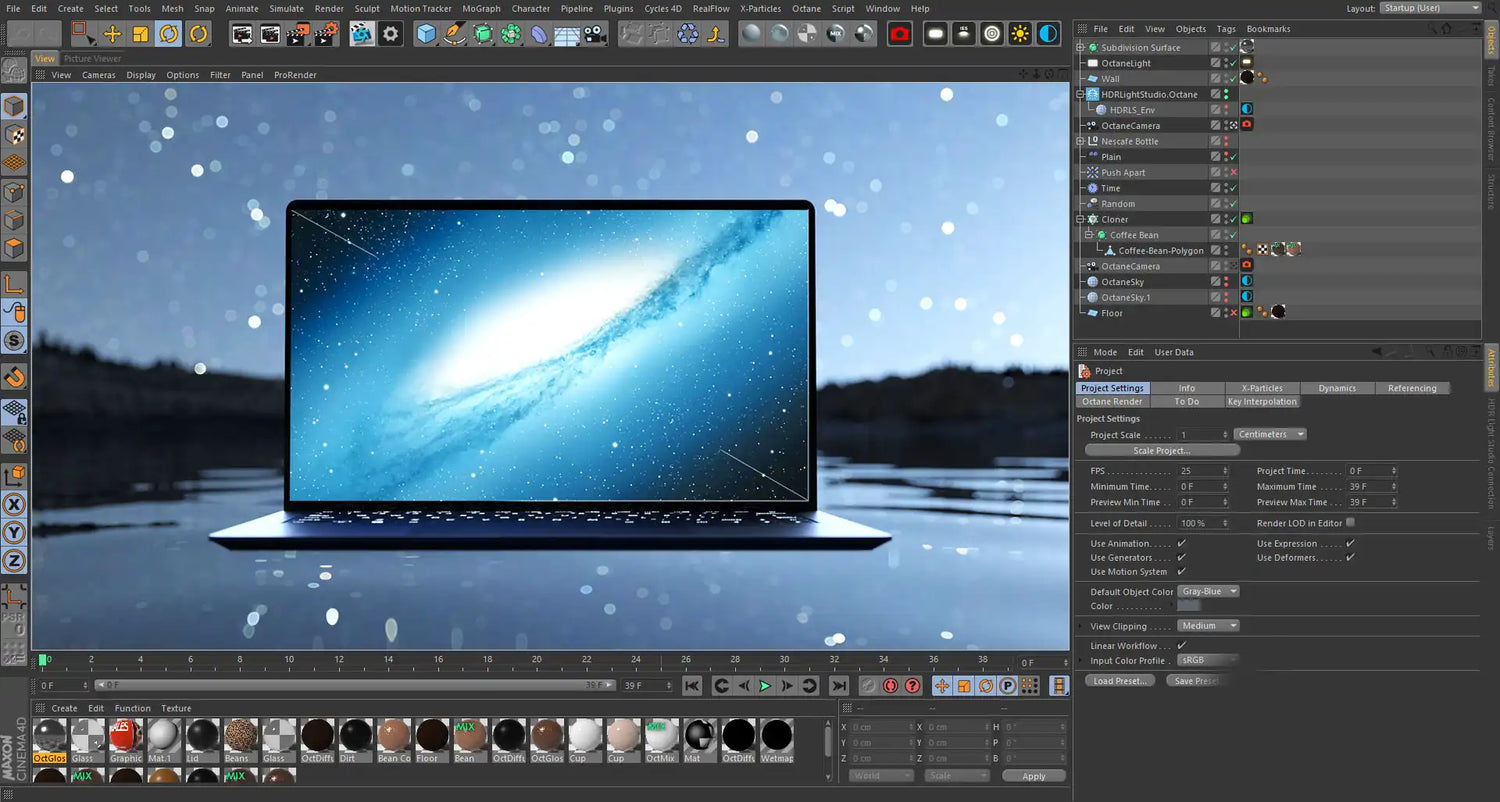Open the Cameras menu in viewport

[99, 75]
